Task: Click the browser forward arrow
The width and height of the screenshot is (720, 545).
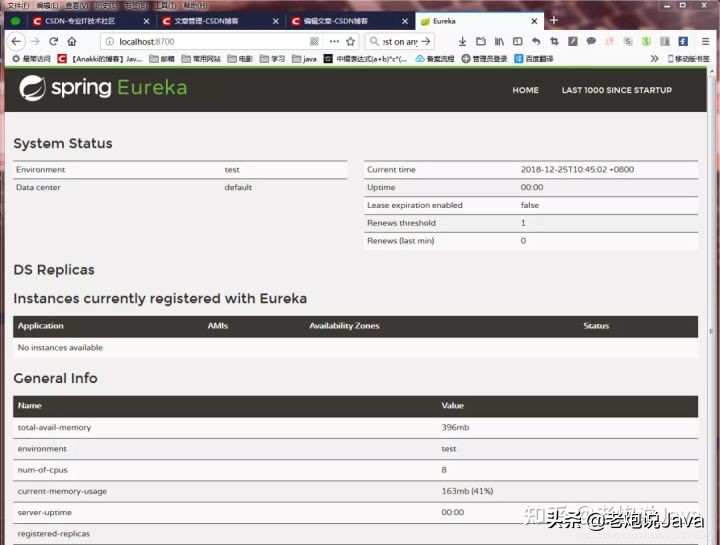Action: coord(35,41)
